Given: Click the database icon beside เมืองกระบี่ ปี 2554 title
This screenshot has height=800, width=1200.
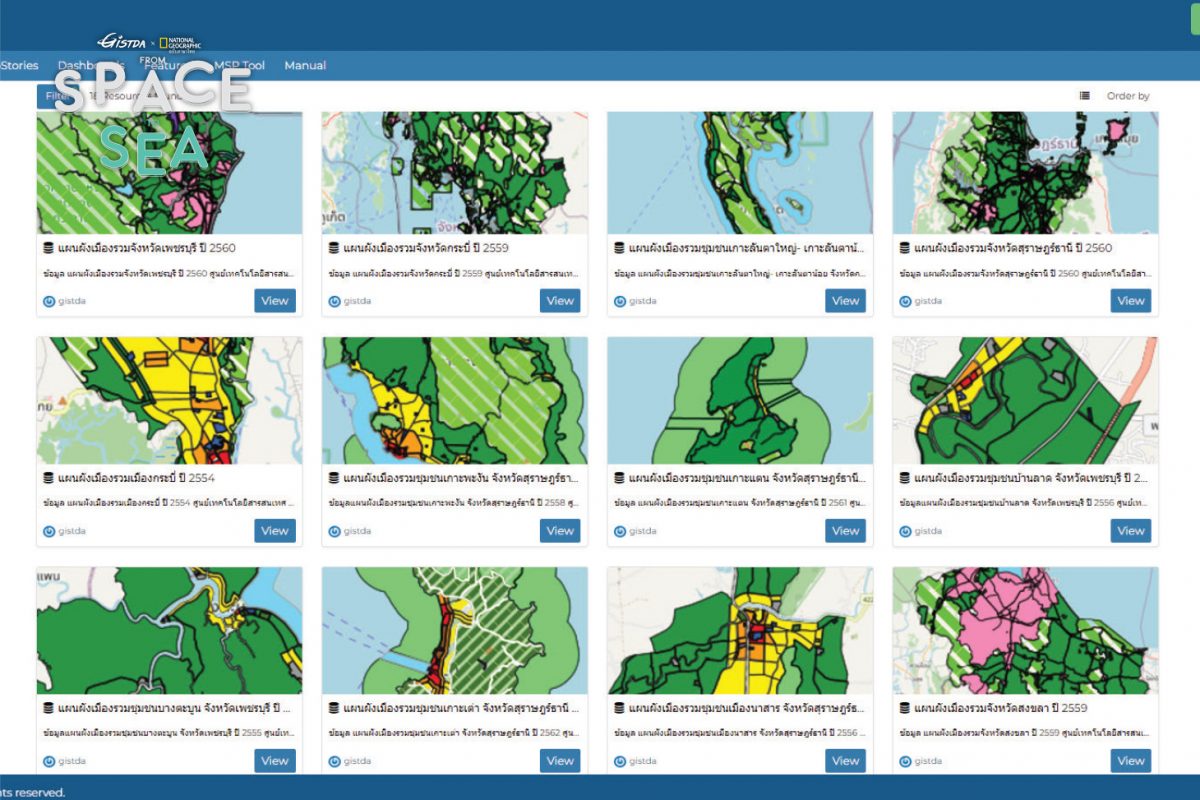Looking at the screenshot, I should coord(49,478).
